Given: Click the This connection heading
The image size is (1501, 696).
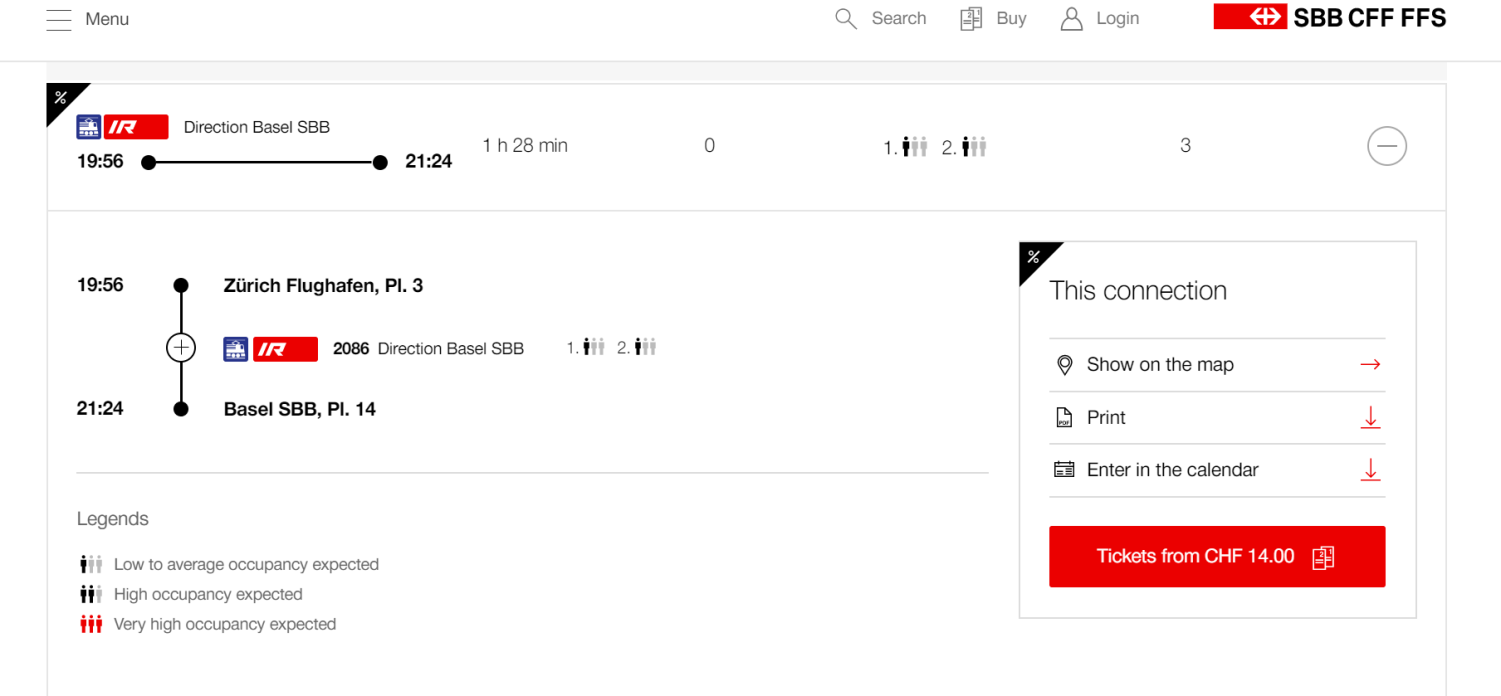Looking at the screenshot, I should [1138, 291].
